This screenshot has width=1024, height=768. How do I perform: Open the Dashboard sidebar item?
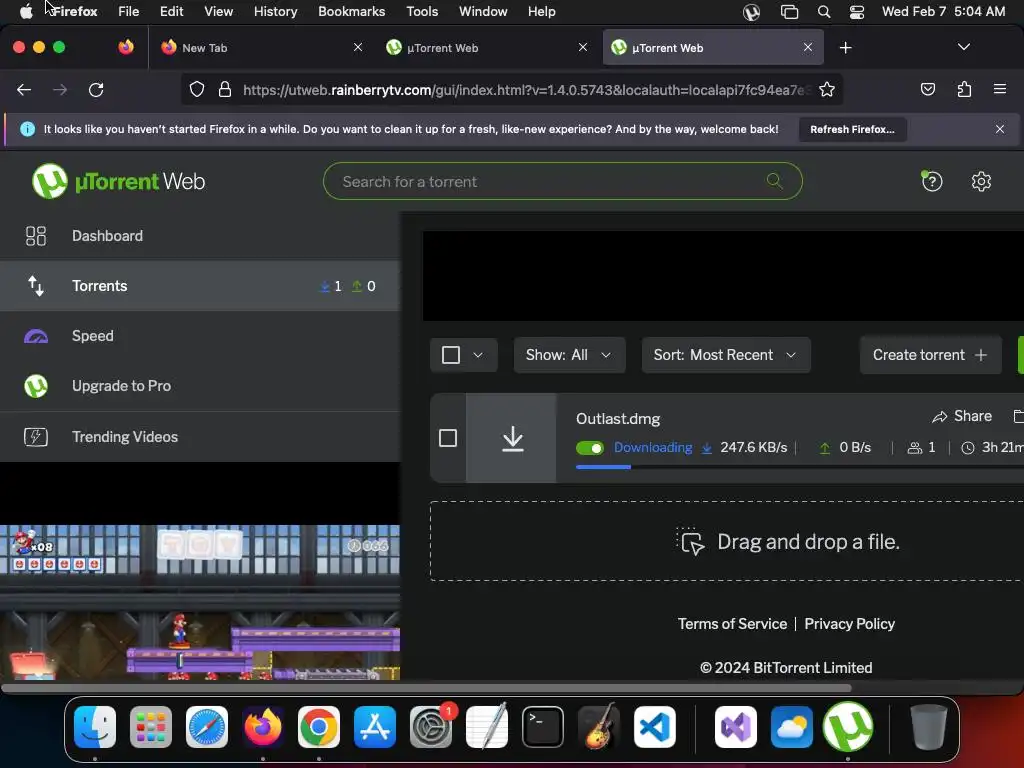(x=200, y=236)
